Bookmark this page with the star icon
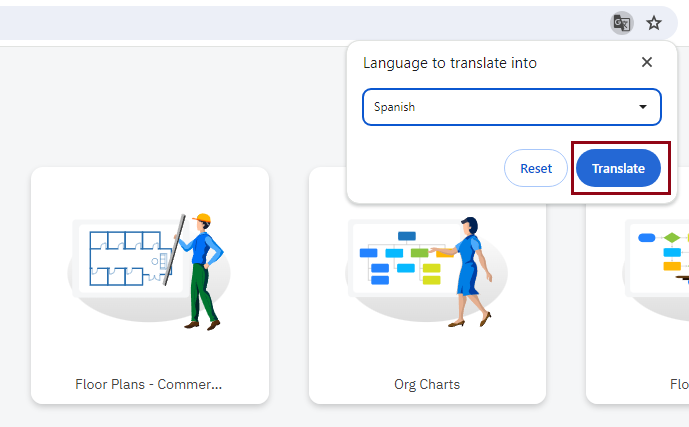The image size is (689, 427). [654, 23]
